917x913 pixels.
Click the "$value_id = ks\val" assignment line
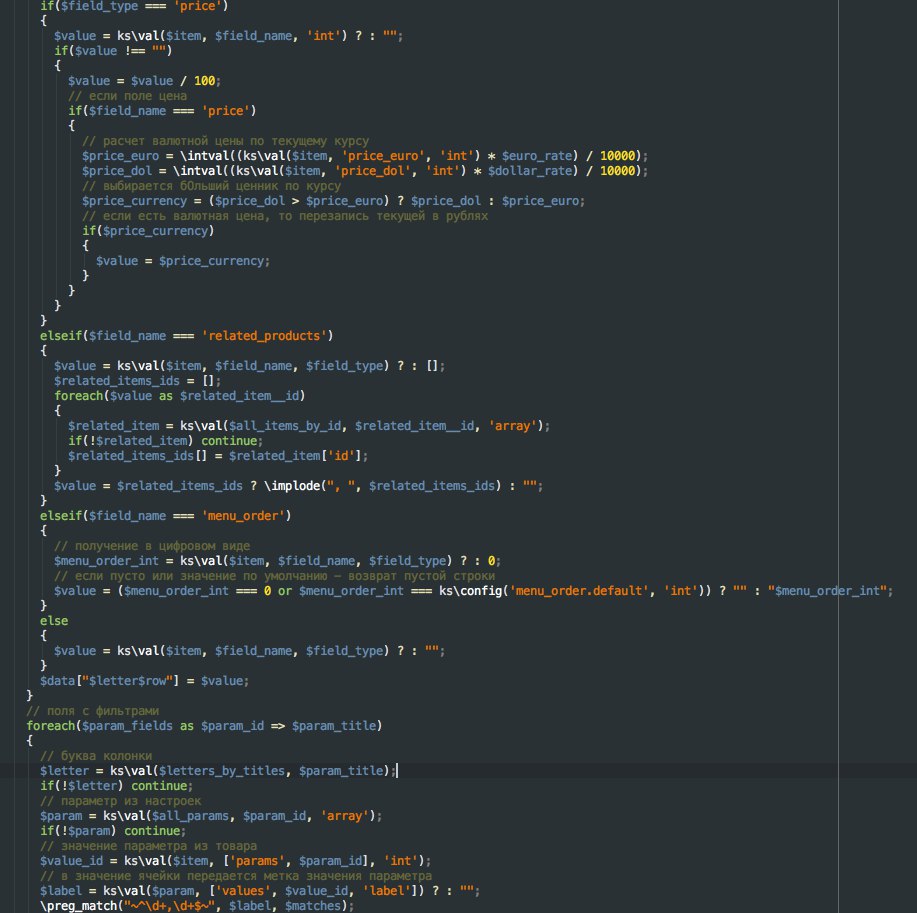click(236, 861)
